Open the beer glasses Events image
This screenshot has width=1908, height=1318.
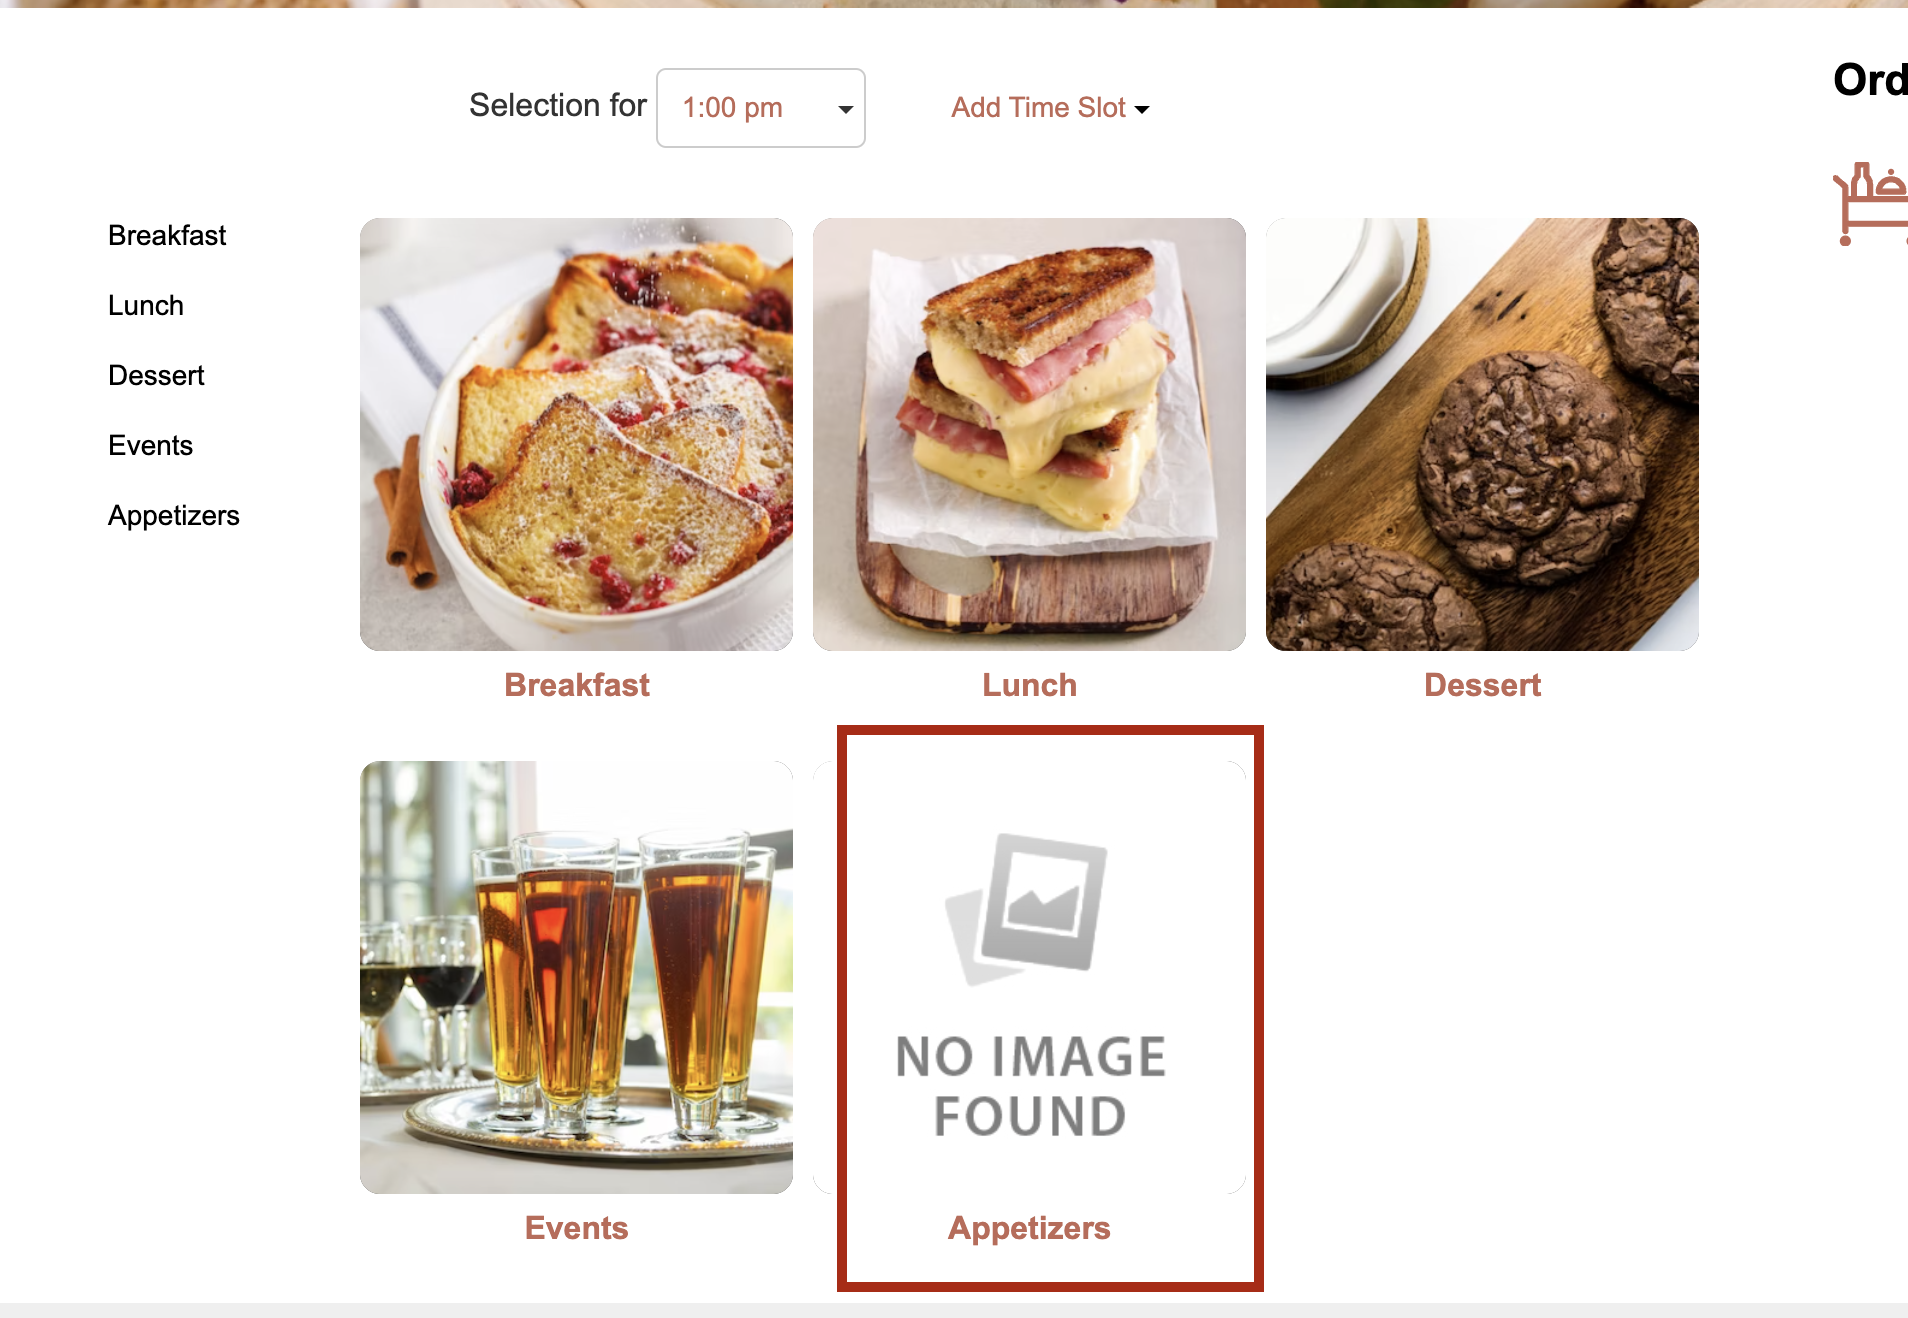[576, 977]
